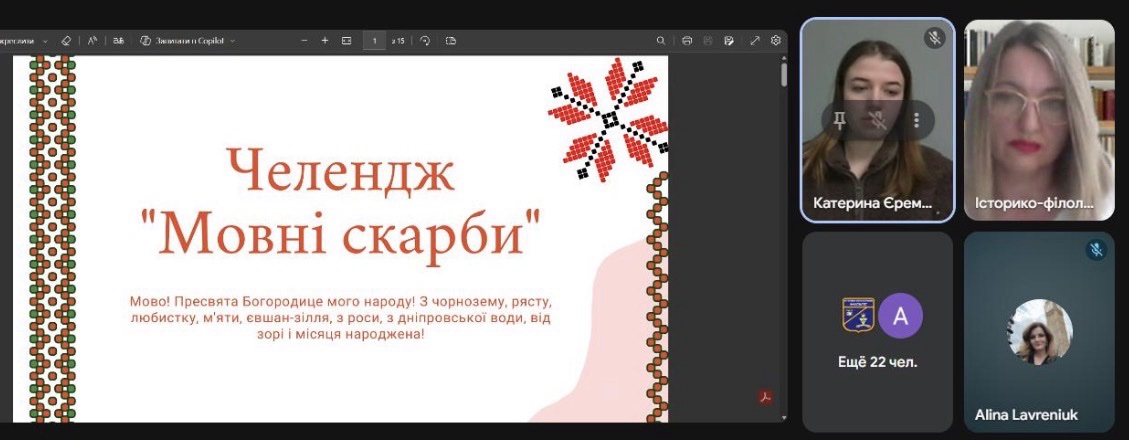The width and height of the screenshot is (1129, 440).
Task: Click the Adobe Acrobat icon on slide
Action: pos(765,397)
